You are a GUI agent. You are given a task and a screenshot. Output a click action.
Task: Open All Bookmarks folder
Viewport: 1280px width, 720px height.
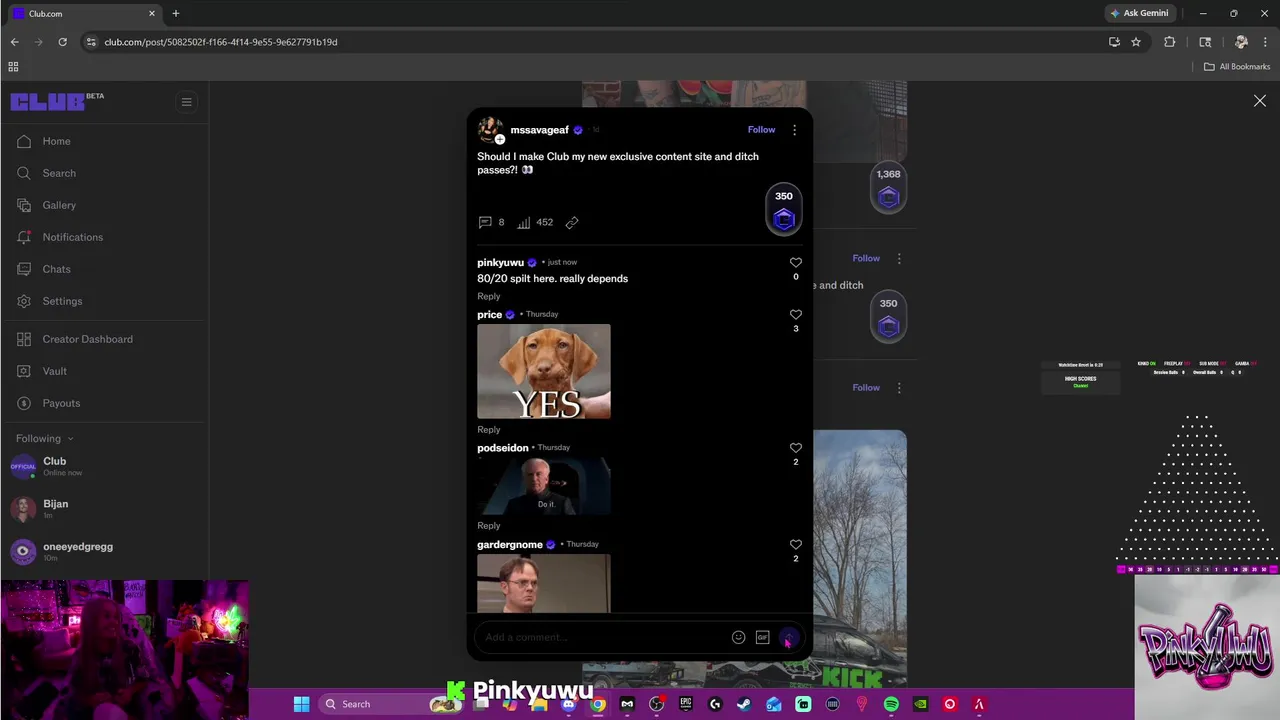point(1236,67)
